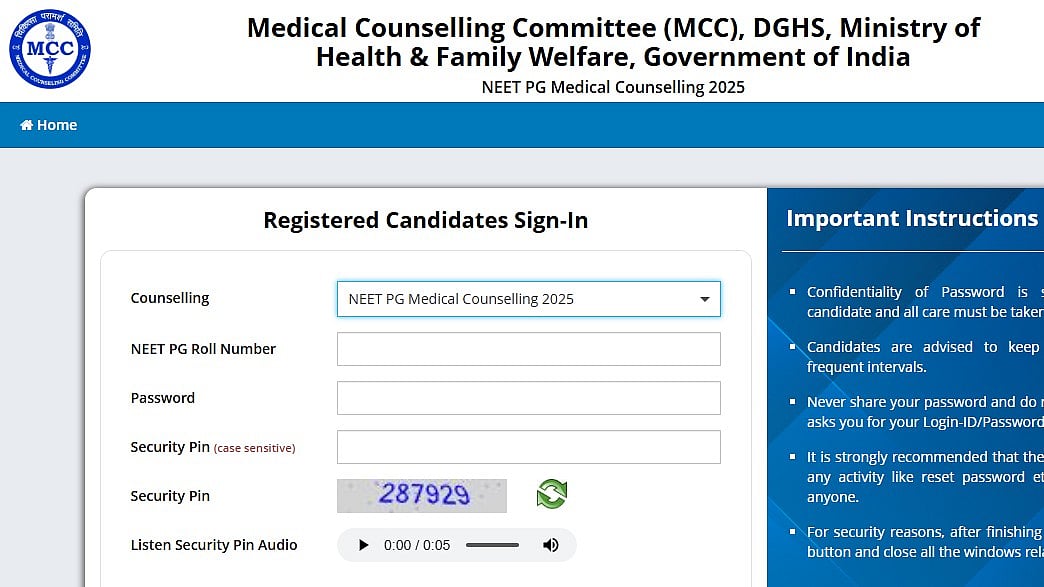Click the 0:00 / 0:05 time display
The image size is (1044, 587).
[x=419, y=544]
